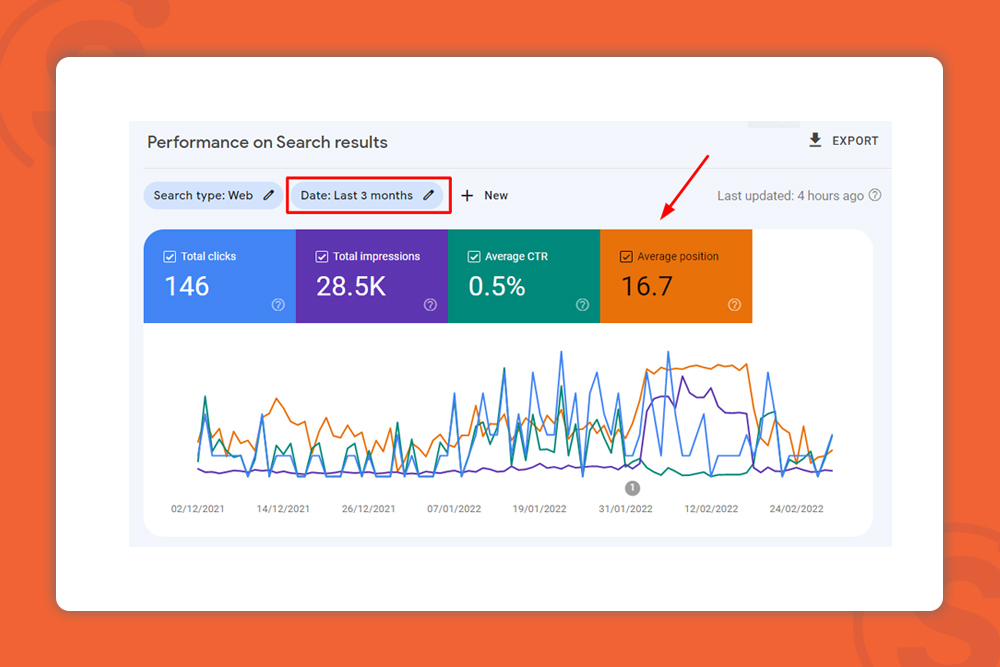Click the 24/02/2022 axis date label
Viewport: 1000px width, 667px height.
click(797, 509)
